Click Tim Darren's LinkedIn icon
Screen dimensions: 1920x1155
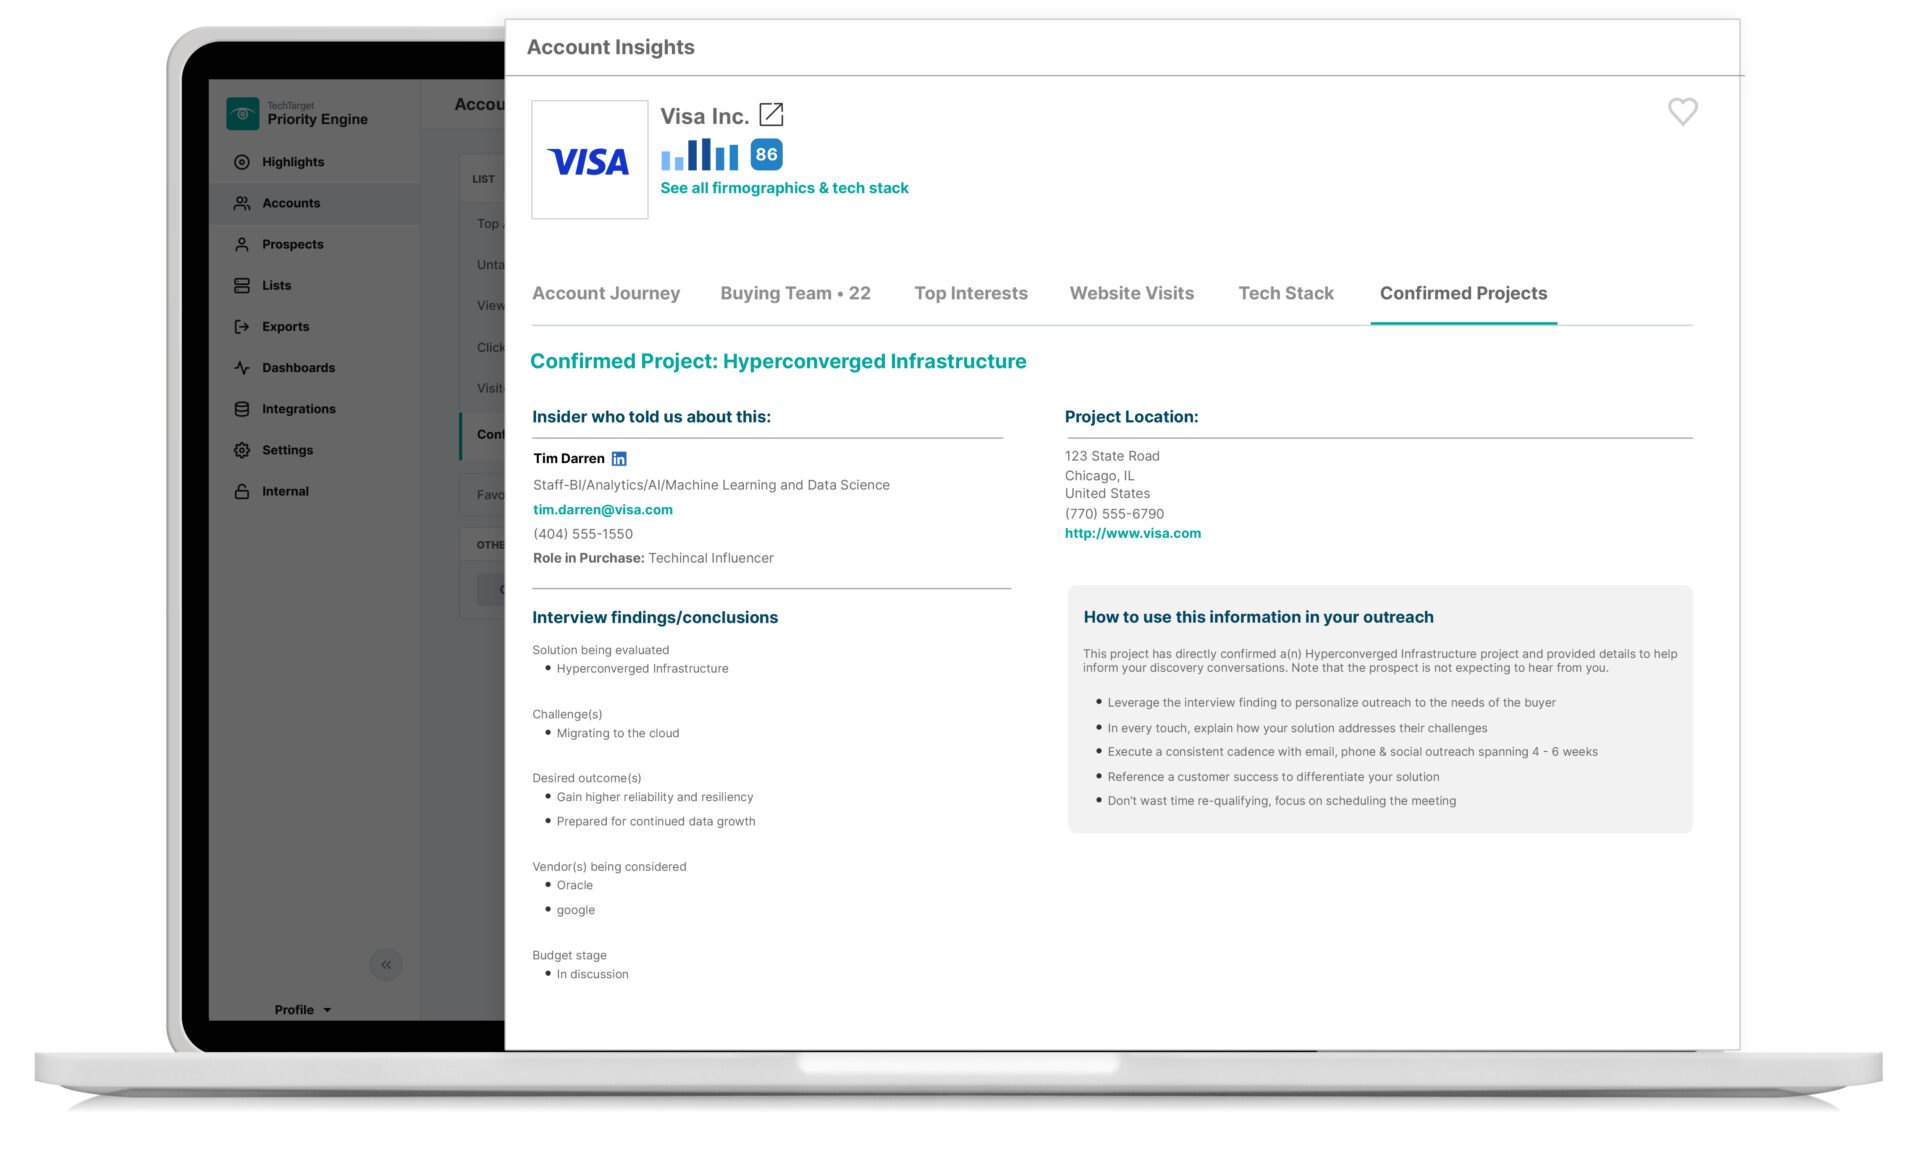(619, 459)
